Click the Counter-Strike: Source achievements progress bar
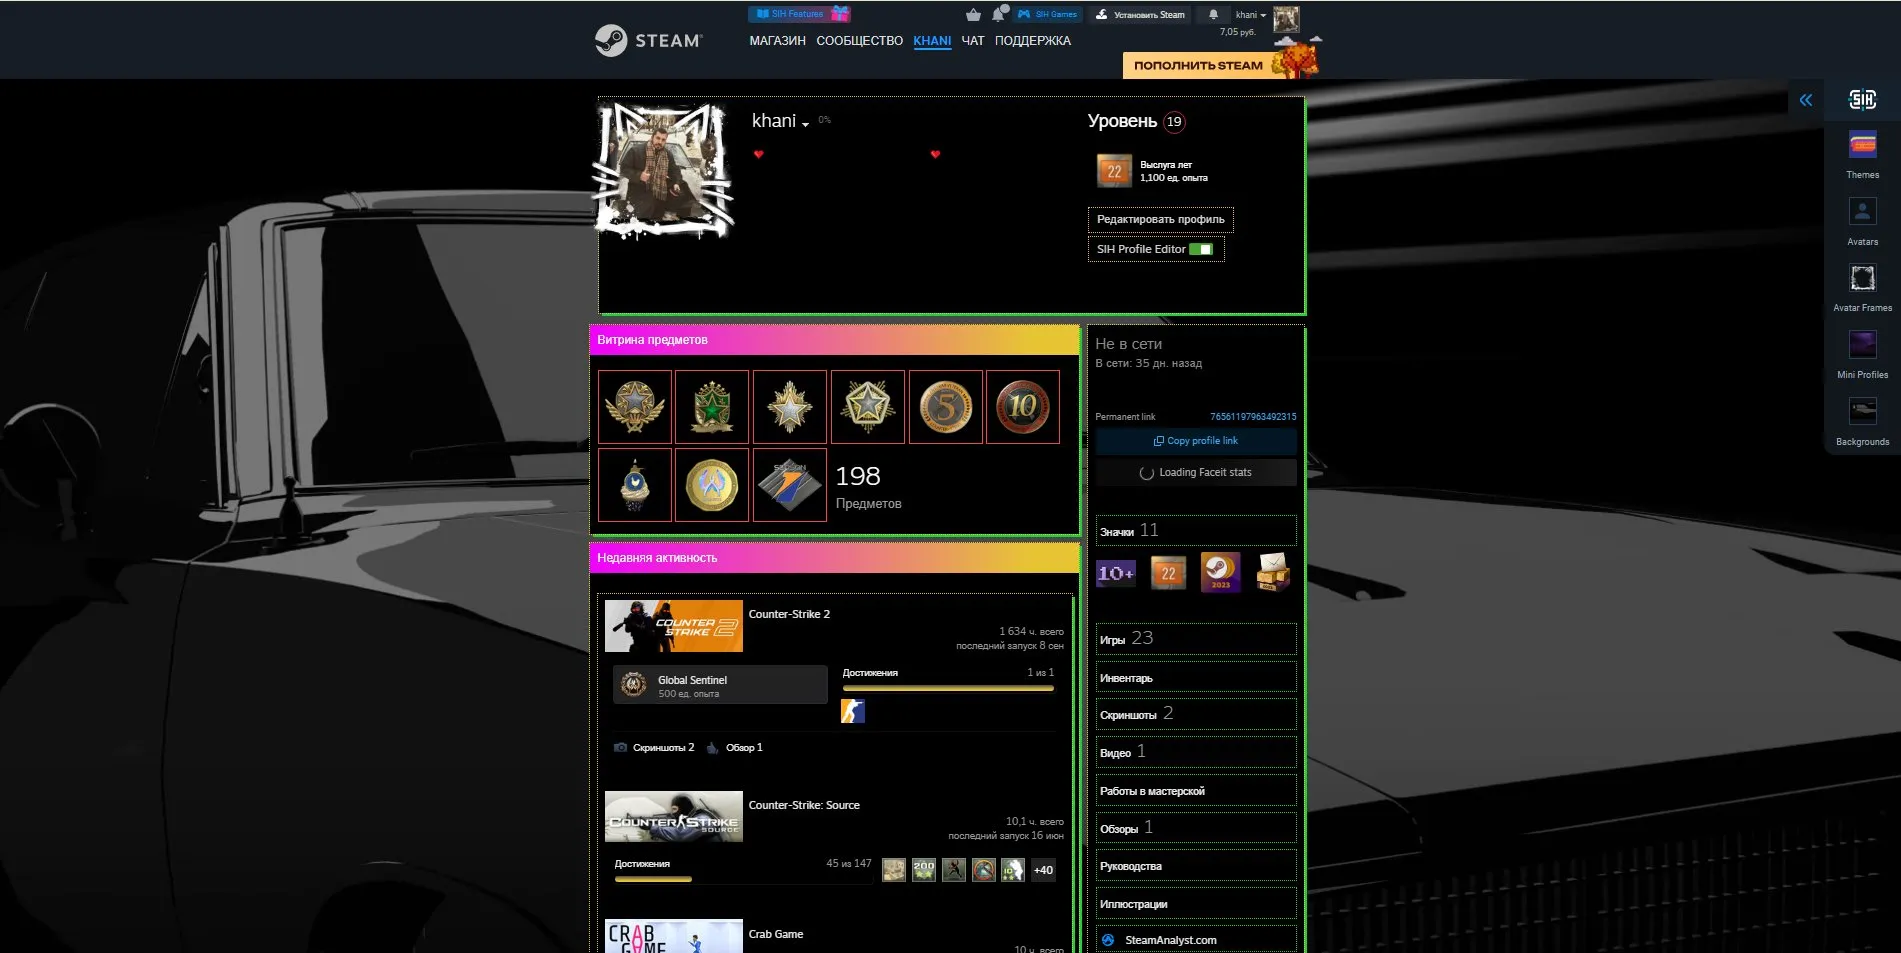This screenshot has height=953, width=1901. [743, 879]
